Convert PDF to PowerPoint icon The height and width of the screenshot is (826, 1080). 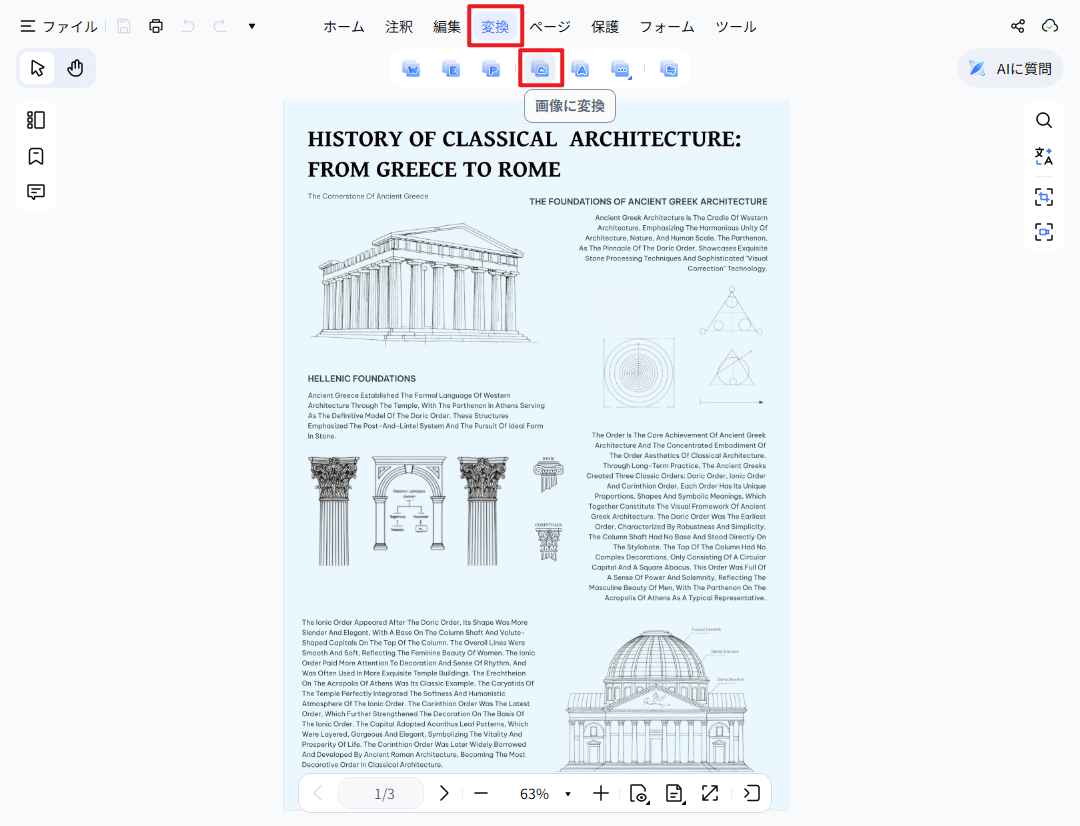pyautogui.click(x=491, y=69)
